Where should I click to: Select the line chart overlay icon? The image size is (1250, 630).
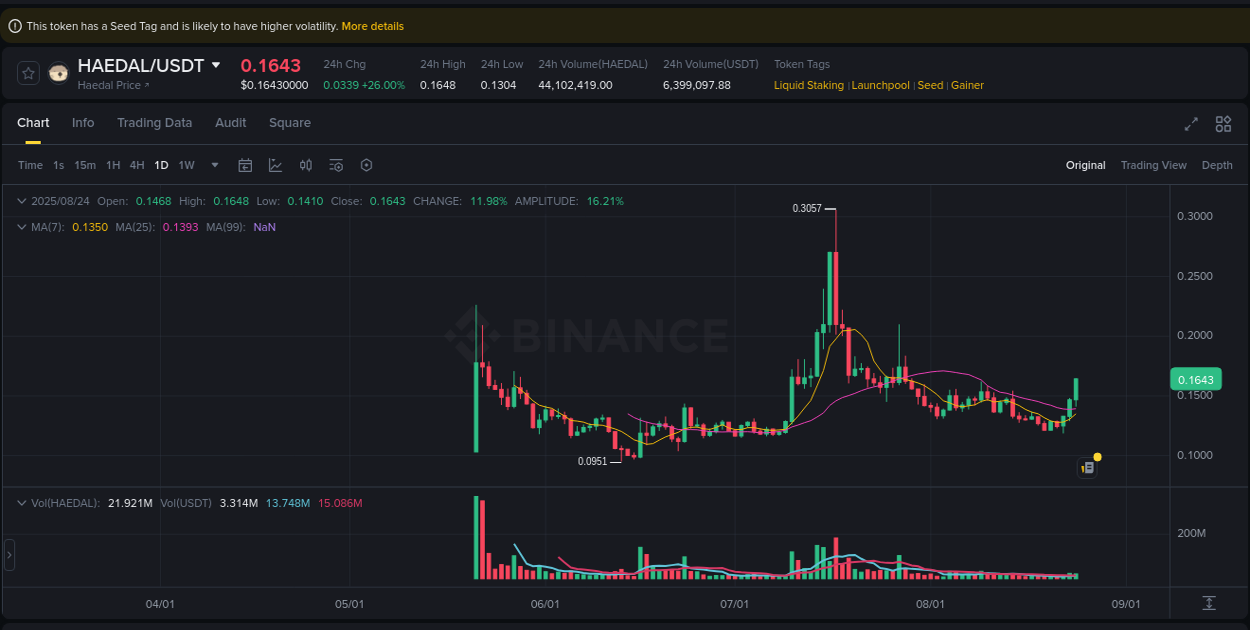(275, 165)
